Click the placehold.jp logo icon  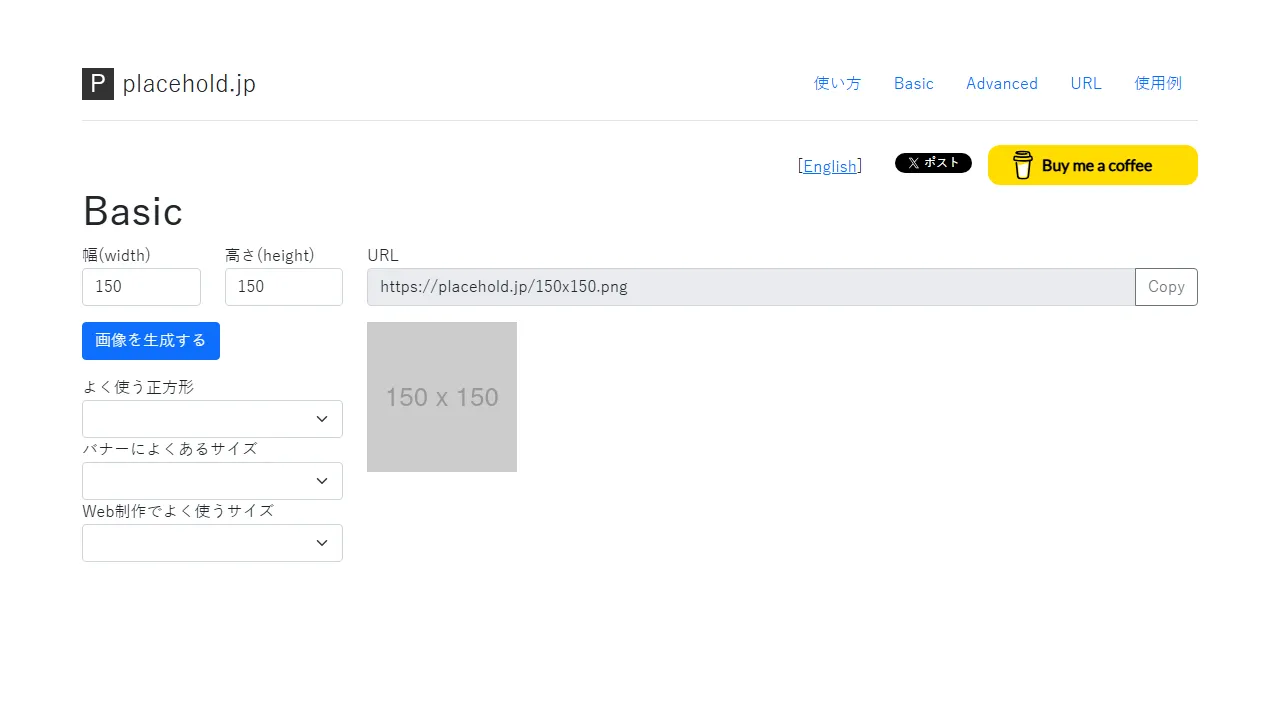97,83
